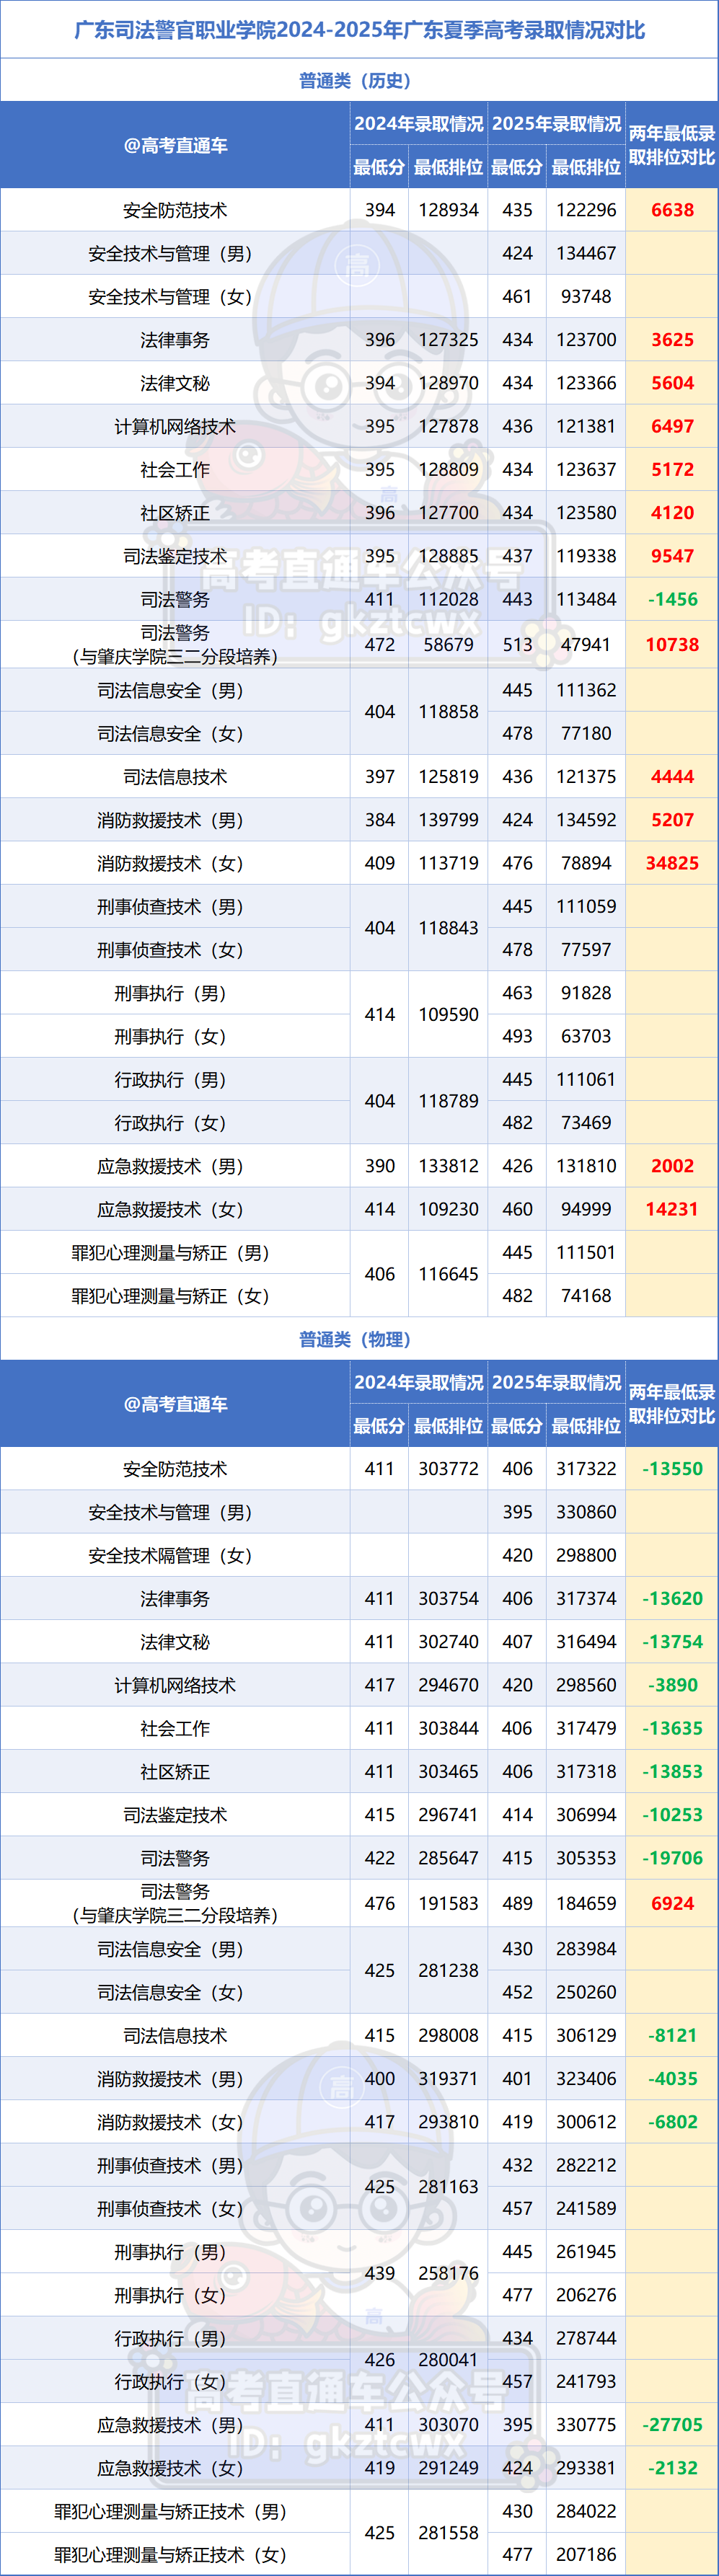Screen dimensions: 719x2576
Task: Select the rank value 298800
Action: tap(586, 1555)
